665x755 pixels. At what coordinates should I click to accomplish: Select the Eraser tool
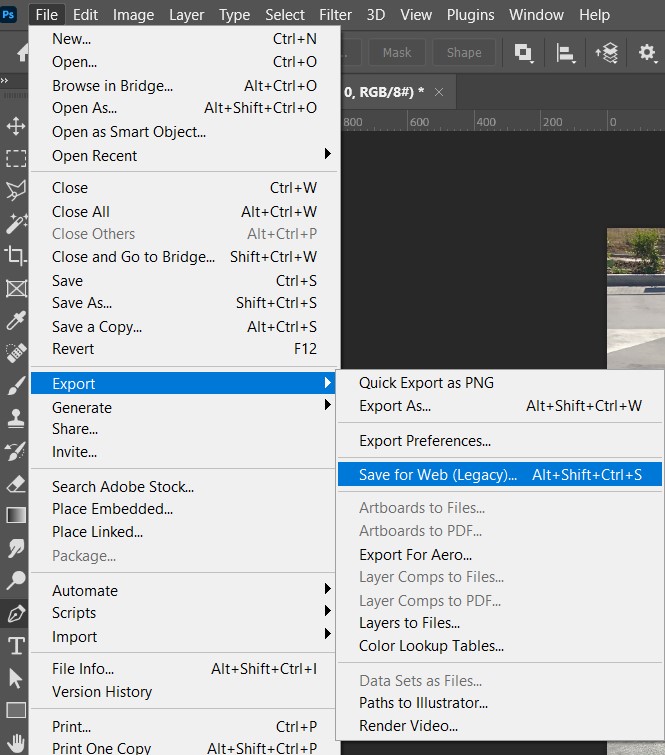coord(15,483)
